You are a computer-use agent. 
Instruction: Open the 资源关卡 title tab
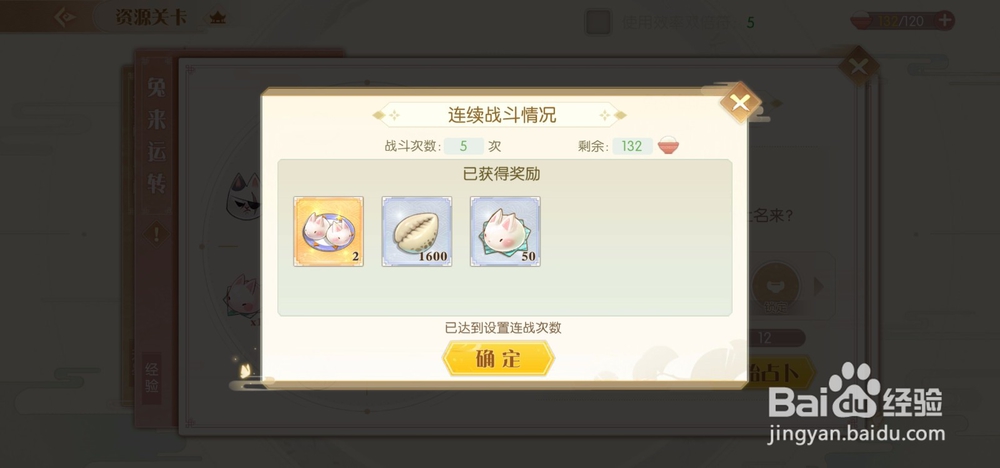click(x=151, y=17)
